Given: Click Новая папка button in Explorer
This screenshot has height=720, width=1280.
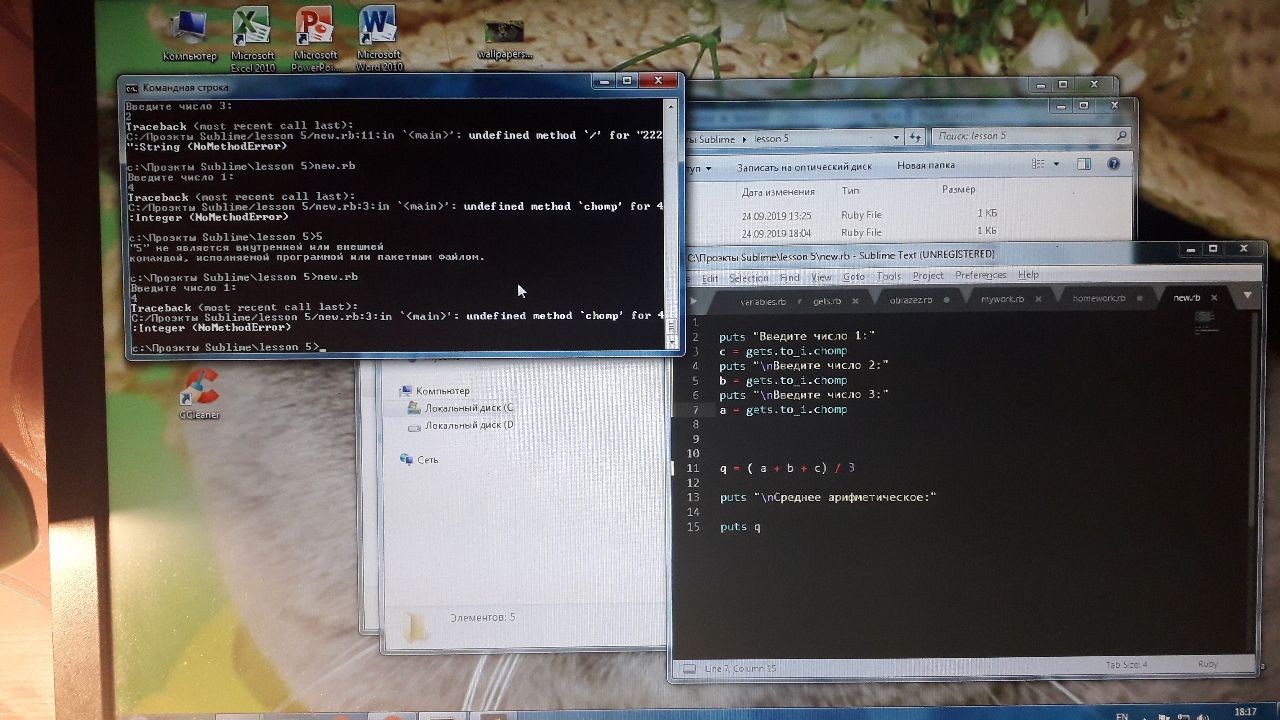Looking at the screenshot, I should tap(926, 165).
